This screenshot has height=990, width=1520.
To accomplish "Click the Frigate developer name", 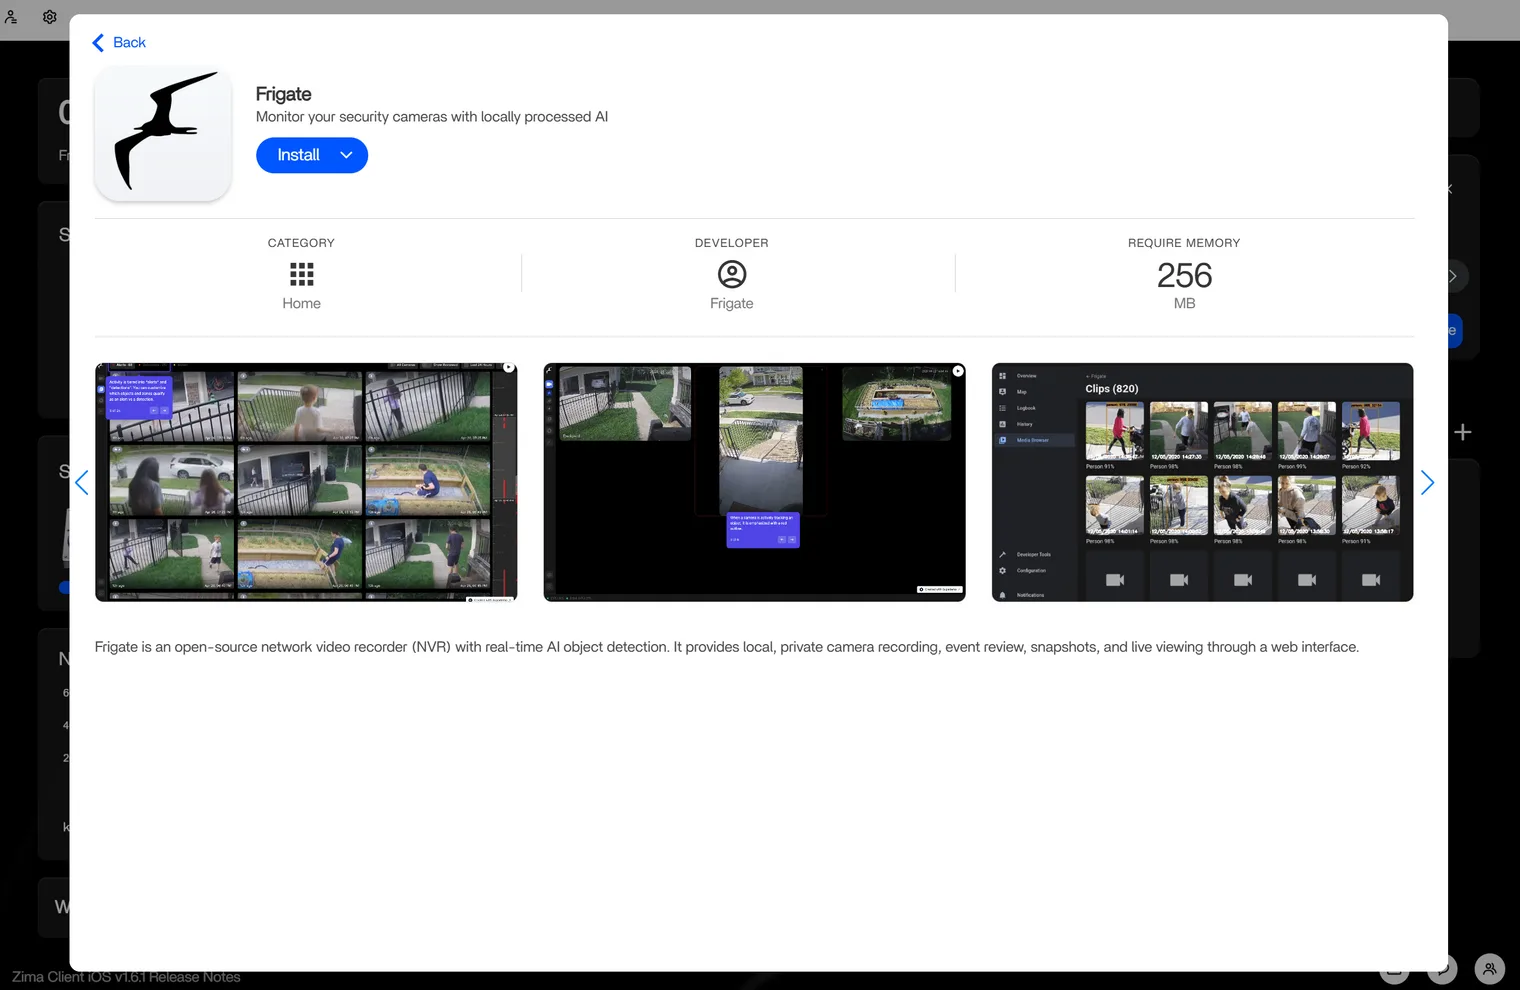I will (x=732, y=303).
